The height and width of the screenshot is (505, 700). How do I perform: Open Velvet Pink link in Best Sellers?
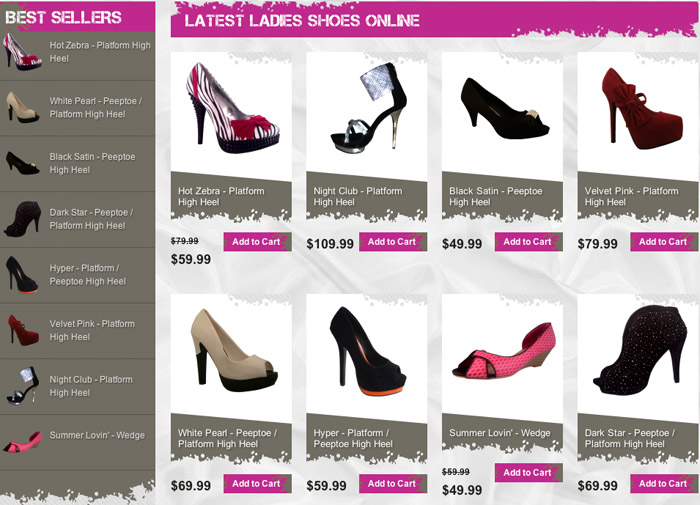click(92, 330)
